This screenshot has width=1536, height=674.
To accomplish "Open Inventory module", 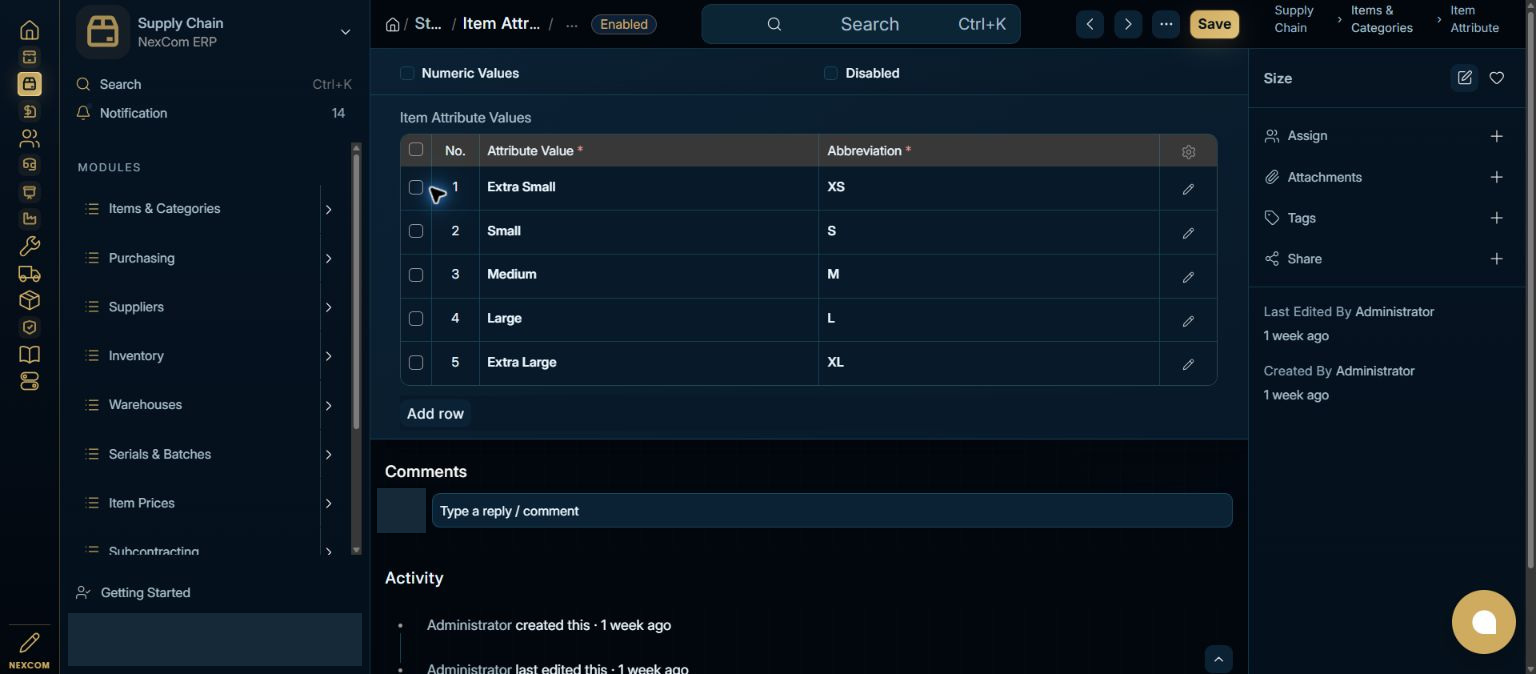I will pyautogui.click(x=136, y=356).
